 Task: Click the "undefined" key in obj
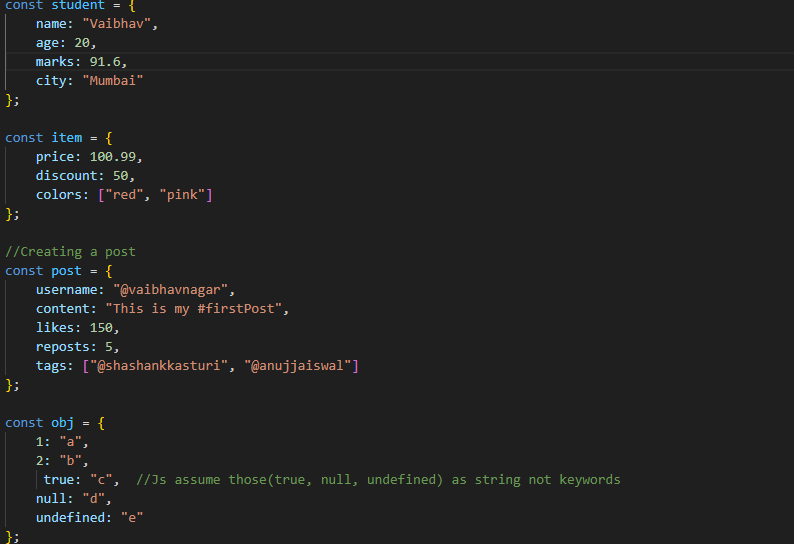[70, 518]
